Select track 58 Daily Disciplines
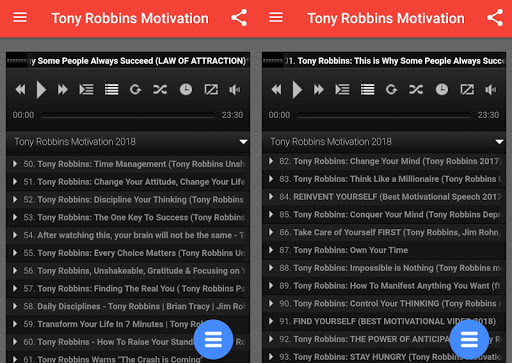This screenshot has height=363, width=512. coord(128,306)
